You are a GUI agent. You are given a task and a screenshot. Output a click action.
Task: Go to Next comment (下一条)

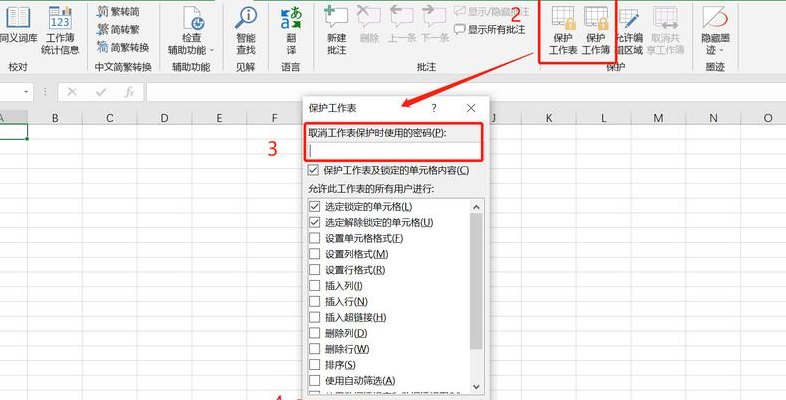coord(434,25)
